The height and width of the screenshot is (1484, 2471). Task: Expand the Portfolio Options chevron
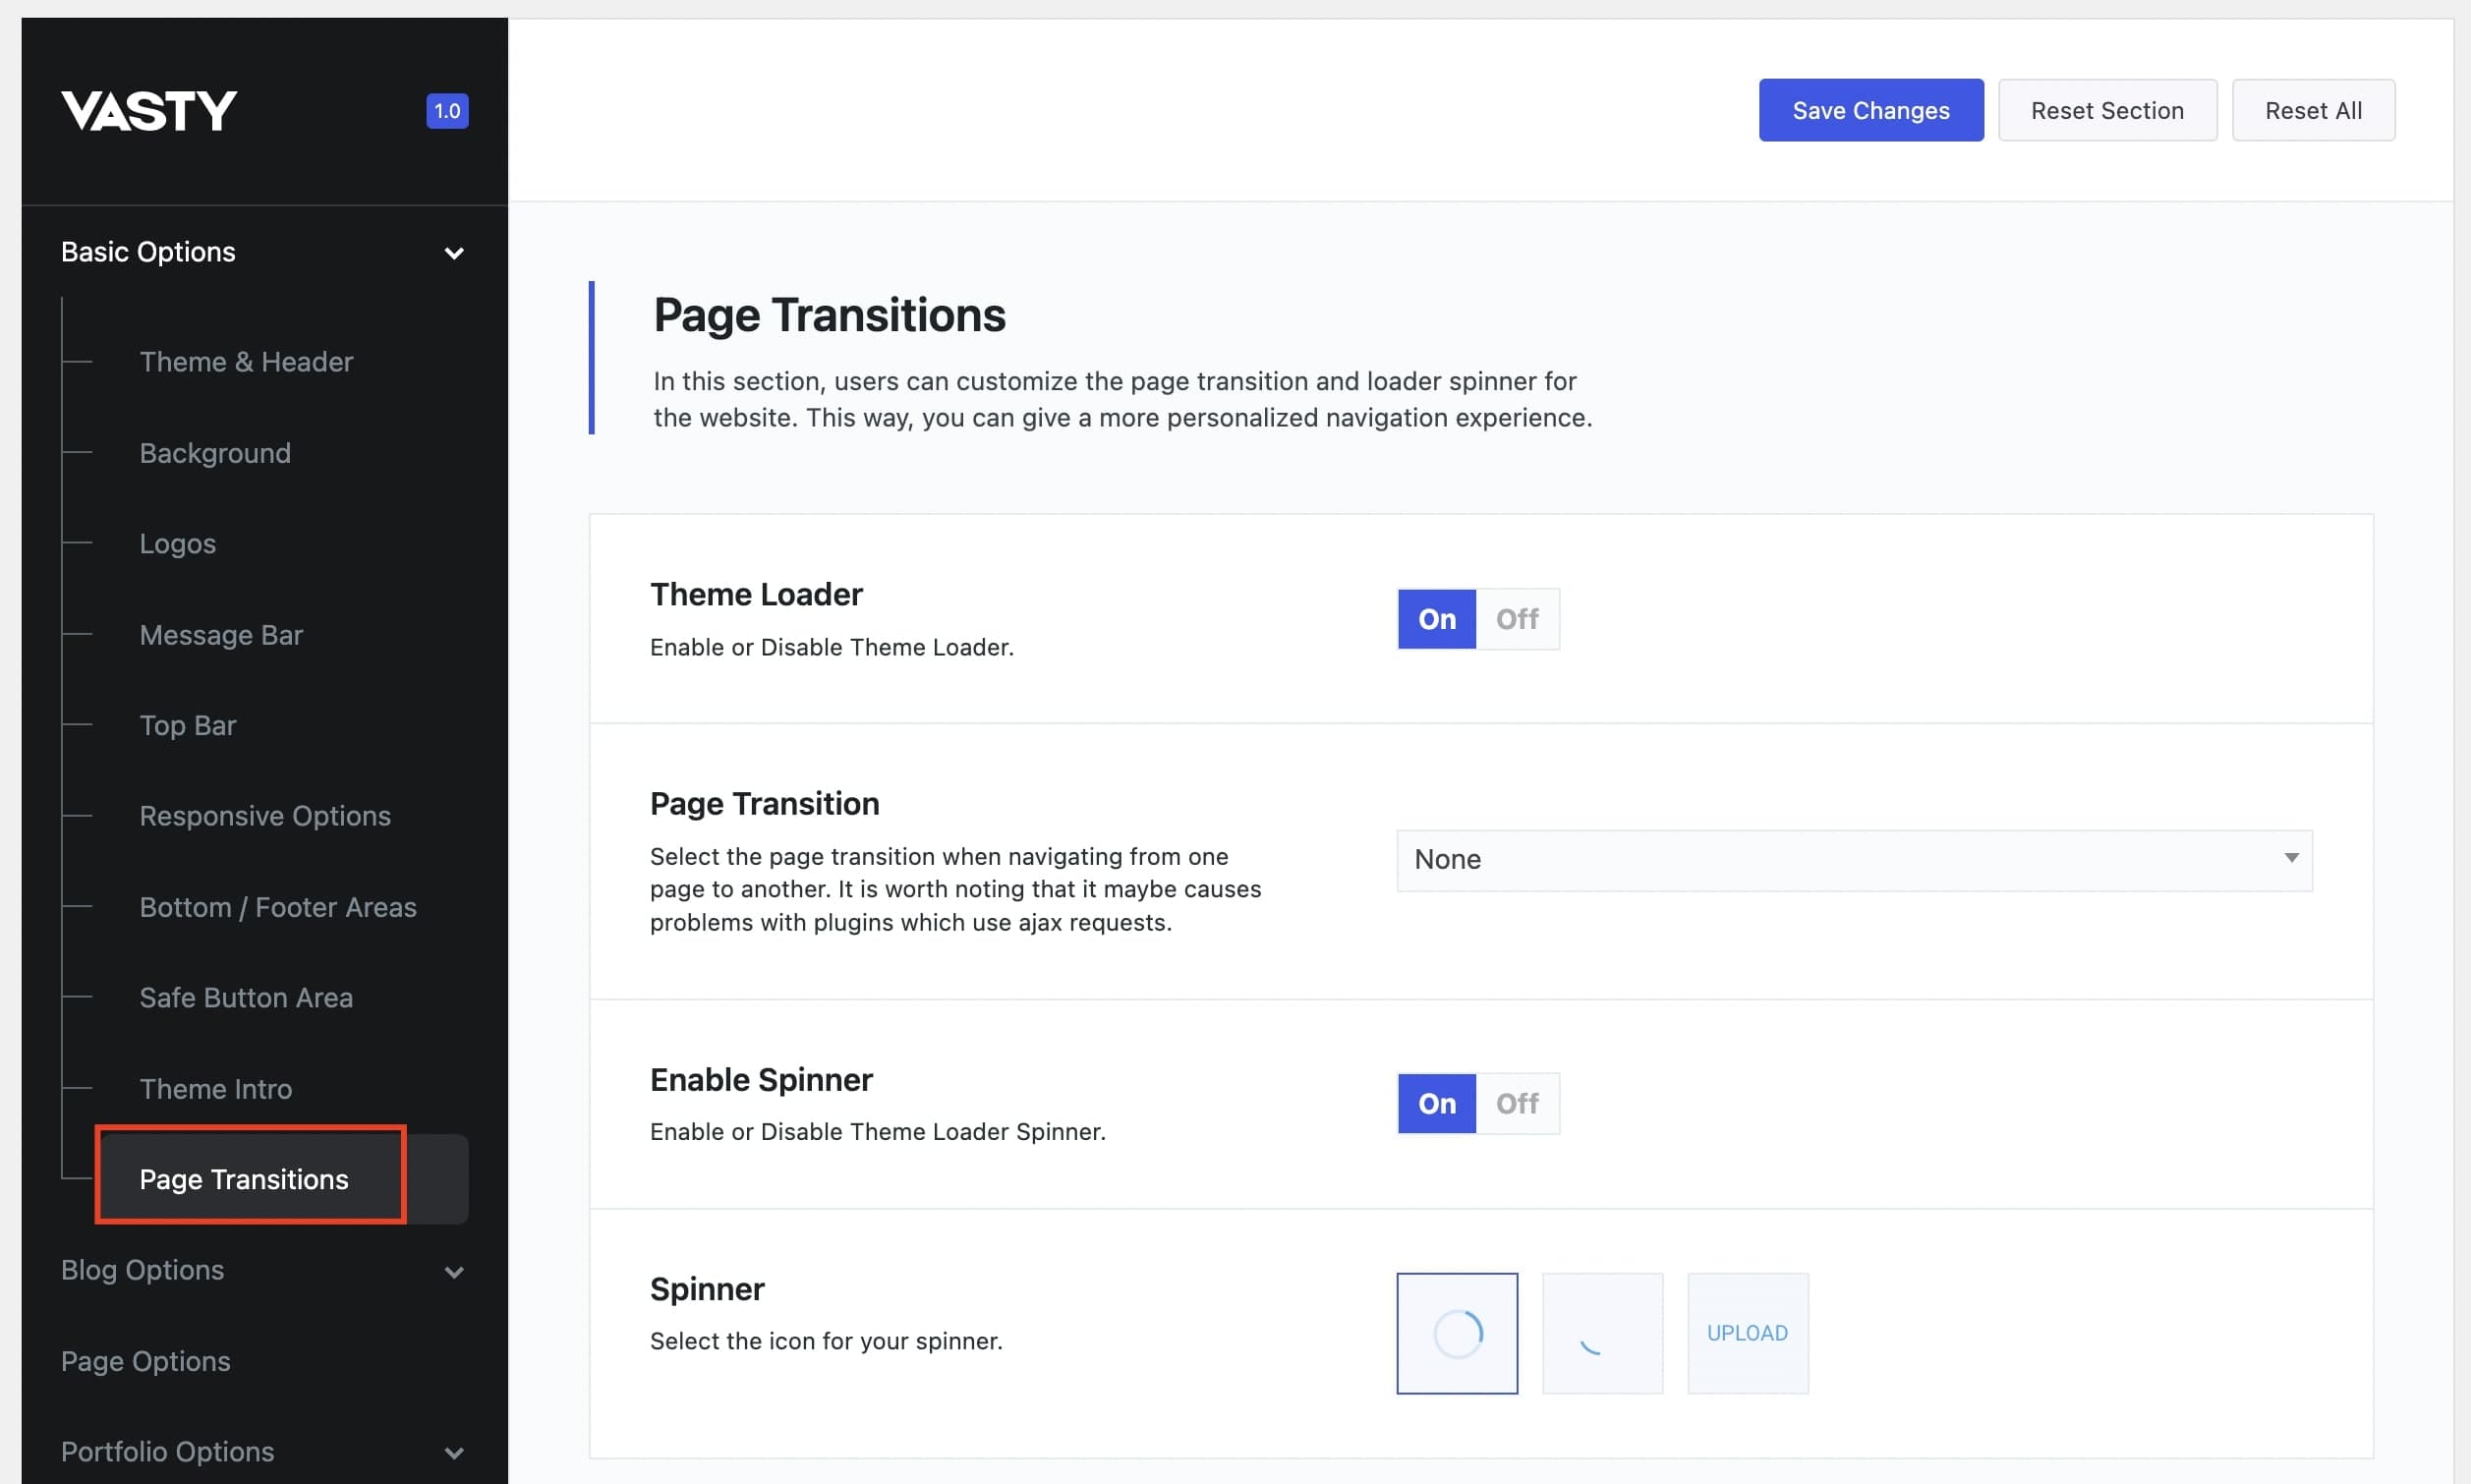point(454,1453)
